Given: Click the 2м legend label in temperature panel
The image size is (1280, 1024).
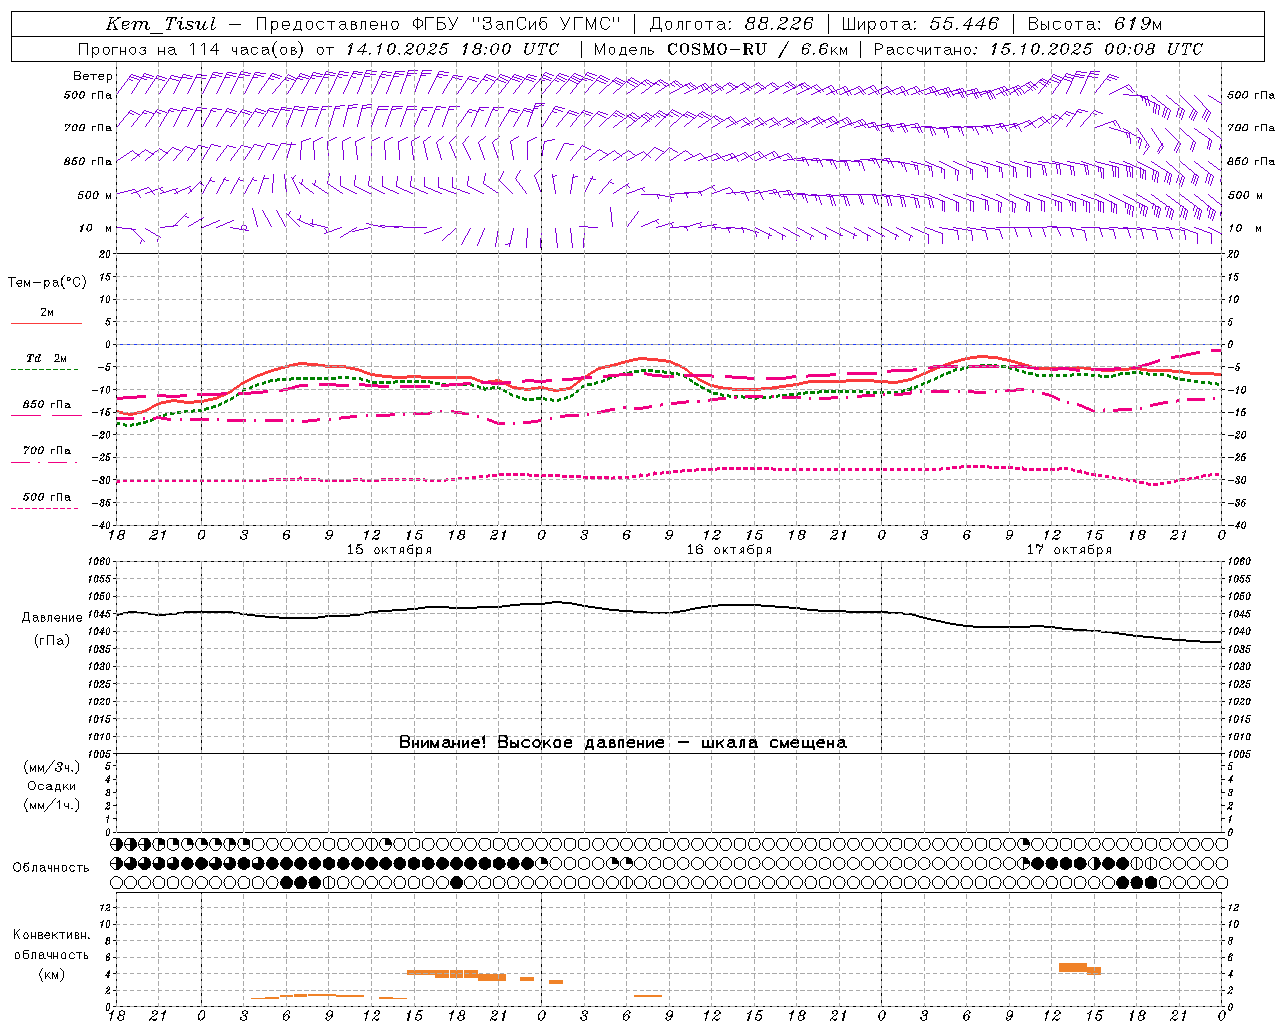Looking at the screenshot, I should pos(47,313).
